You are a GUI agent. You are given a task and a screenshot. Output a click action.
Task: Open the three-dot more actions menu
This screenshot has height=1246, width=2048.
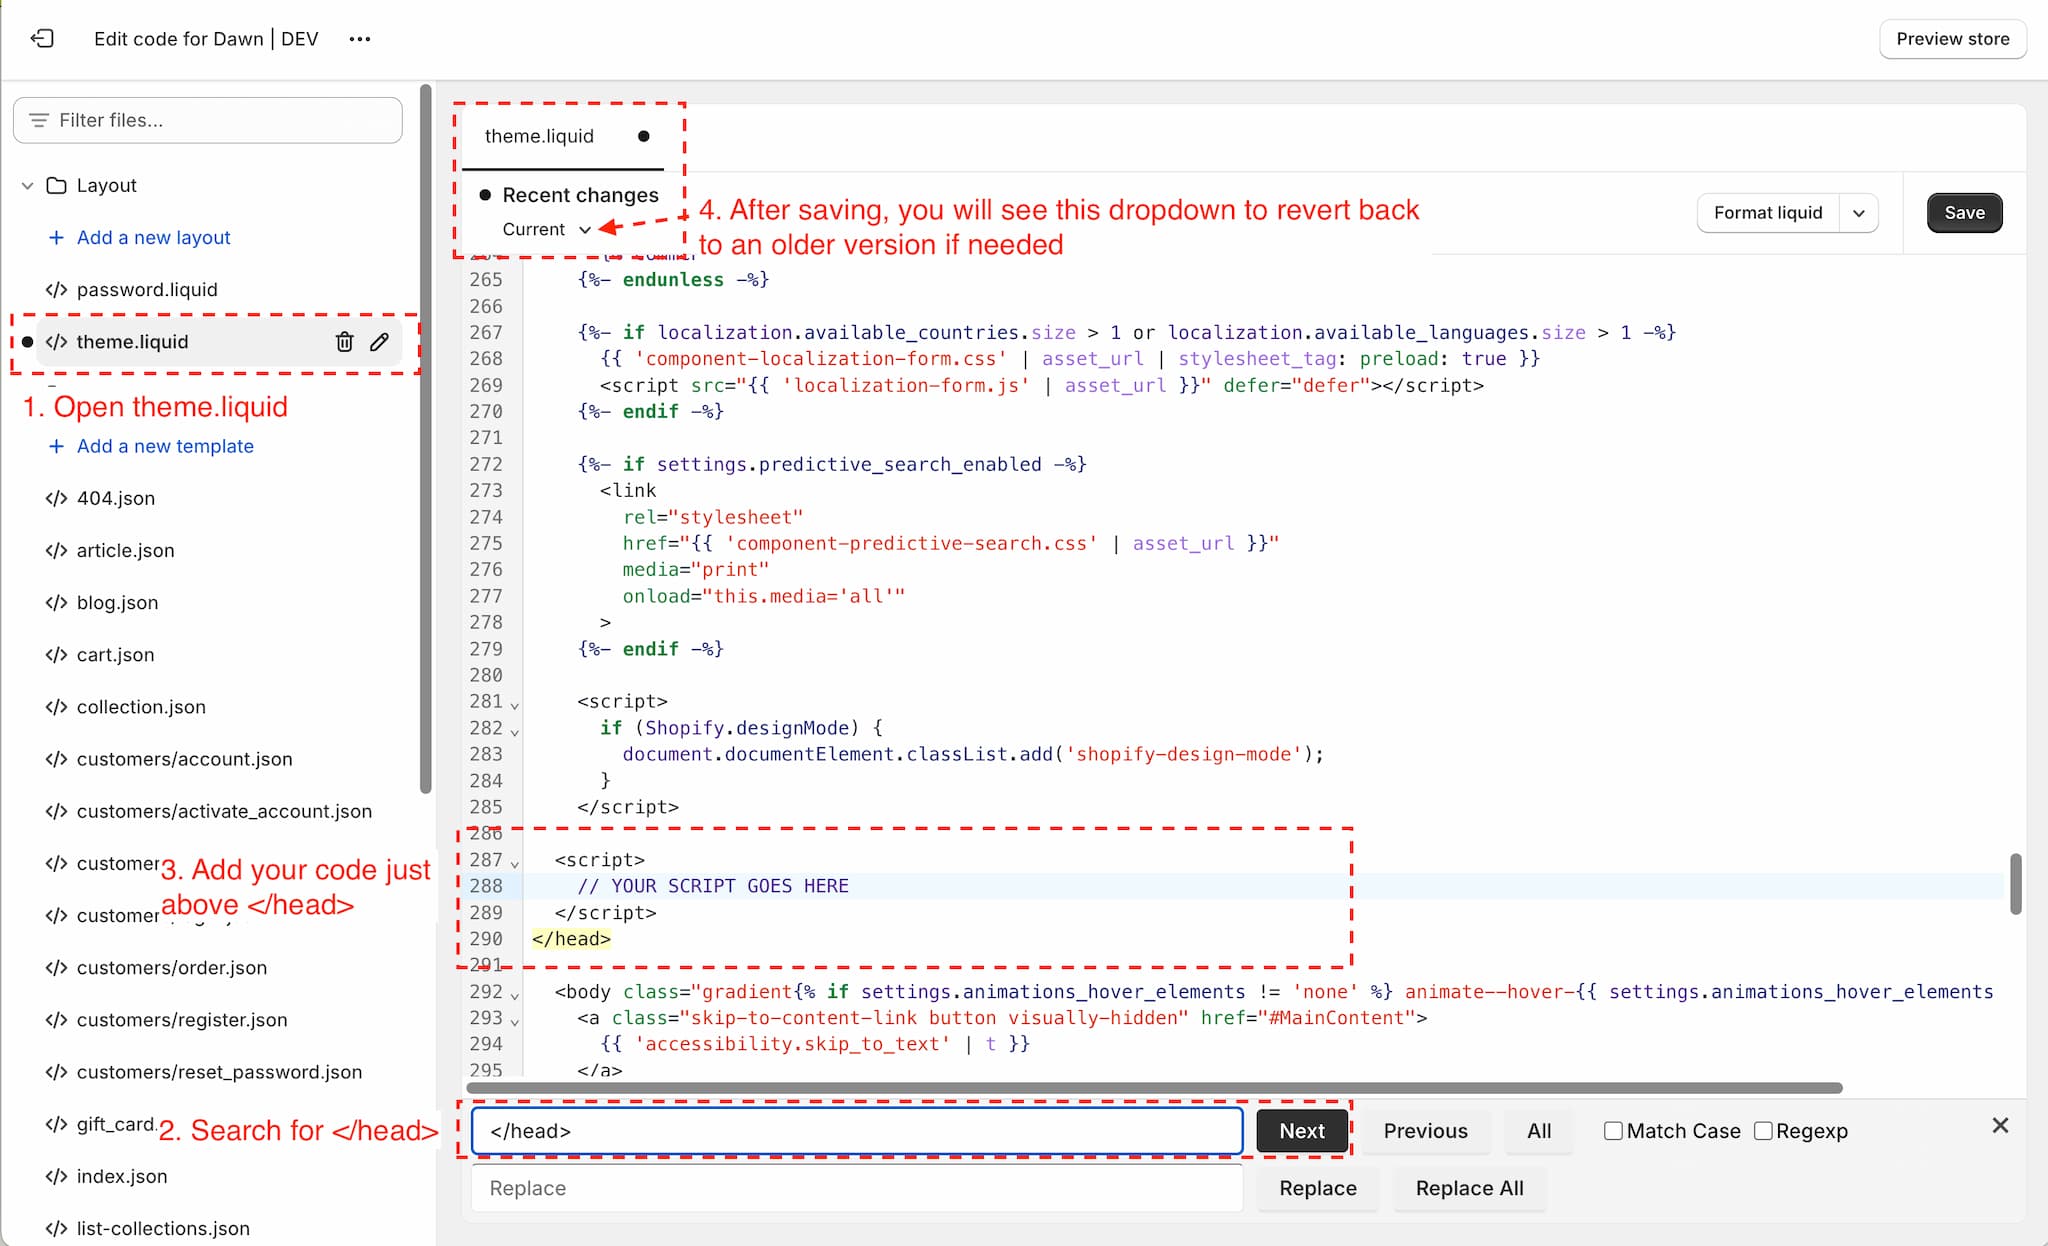[360, 39]
